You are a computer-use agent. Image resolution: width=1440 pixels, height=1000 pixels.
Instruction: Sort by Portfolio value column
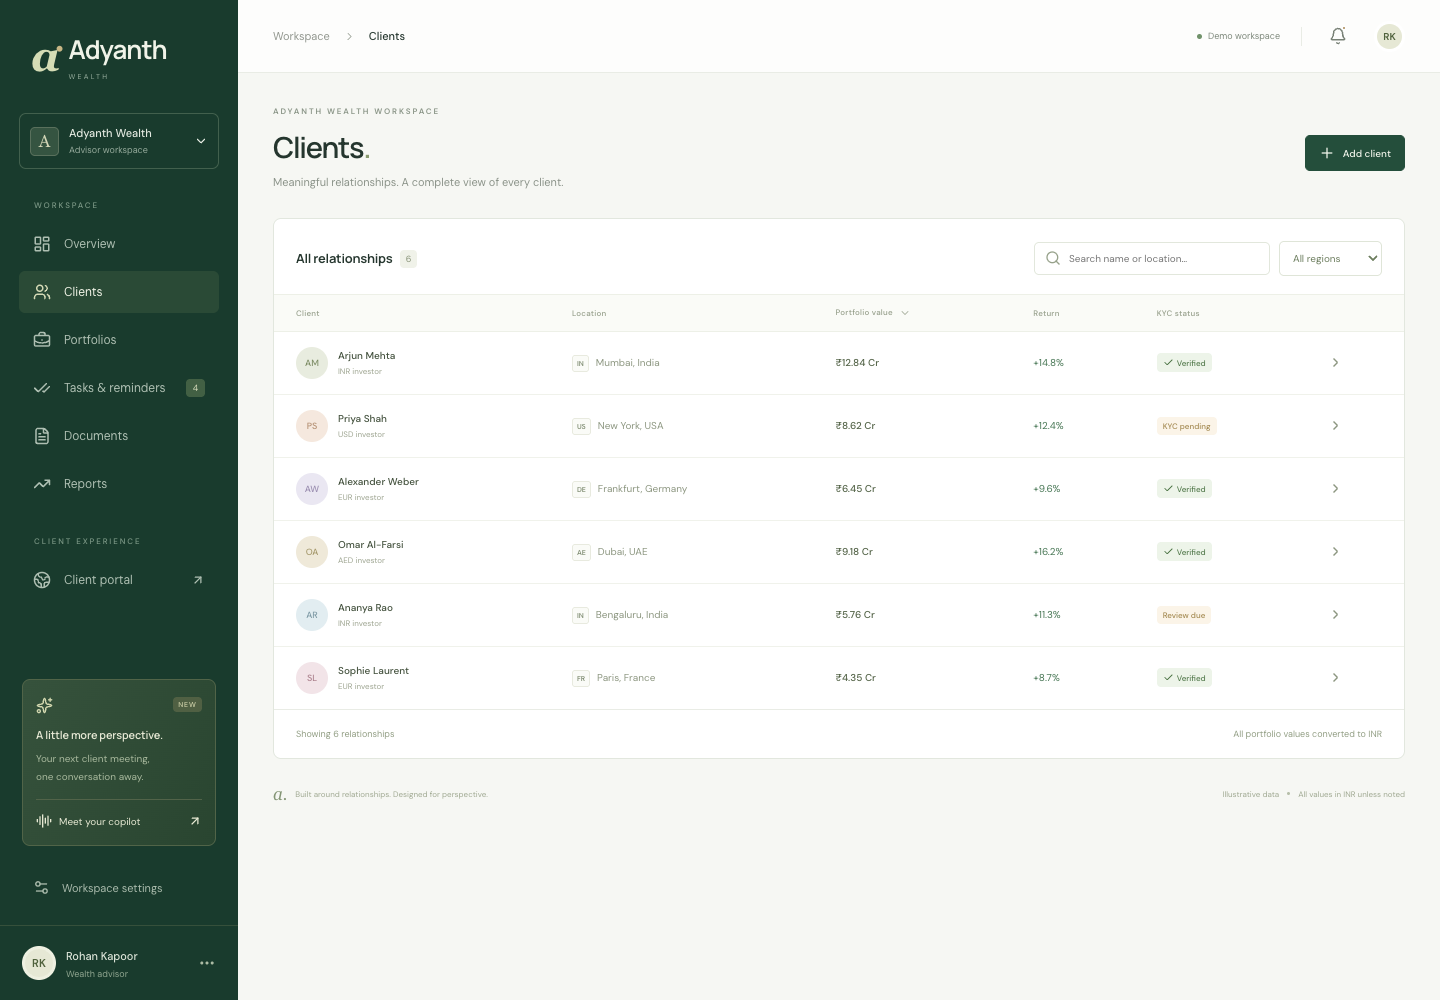pyautogui.click(x=872, y=313)
